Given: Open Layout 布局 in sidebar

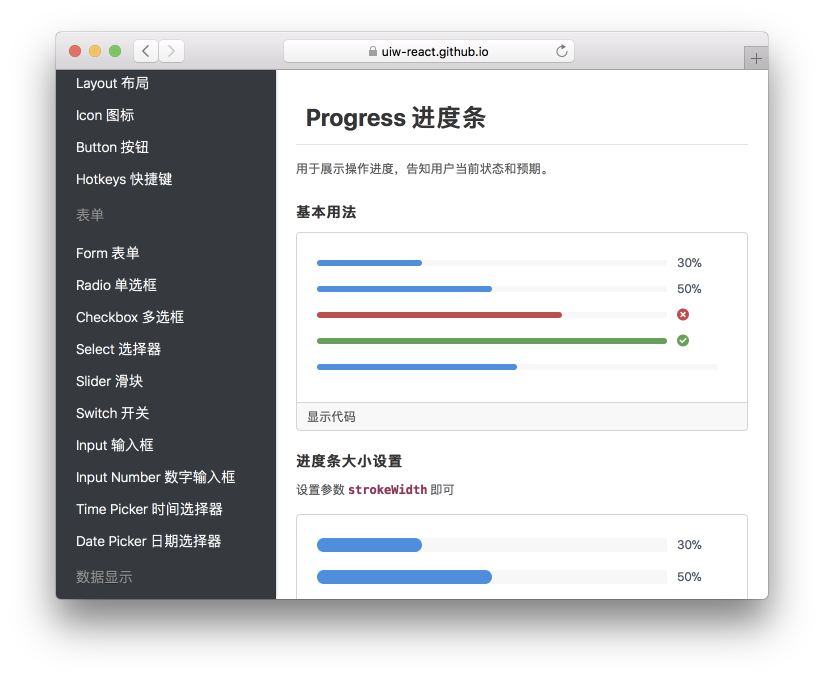Looking at the screenshot, I should coord(112,83).
